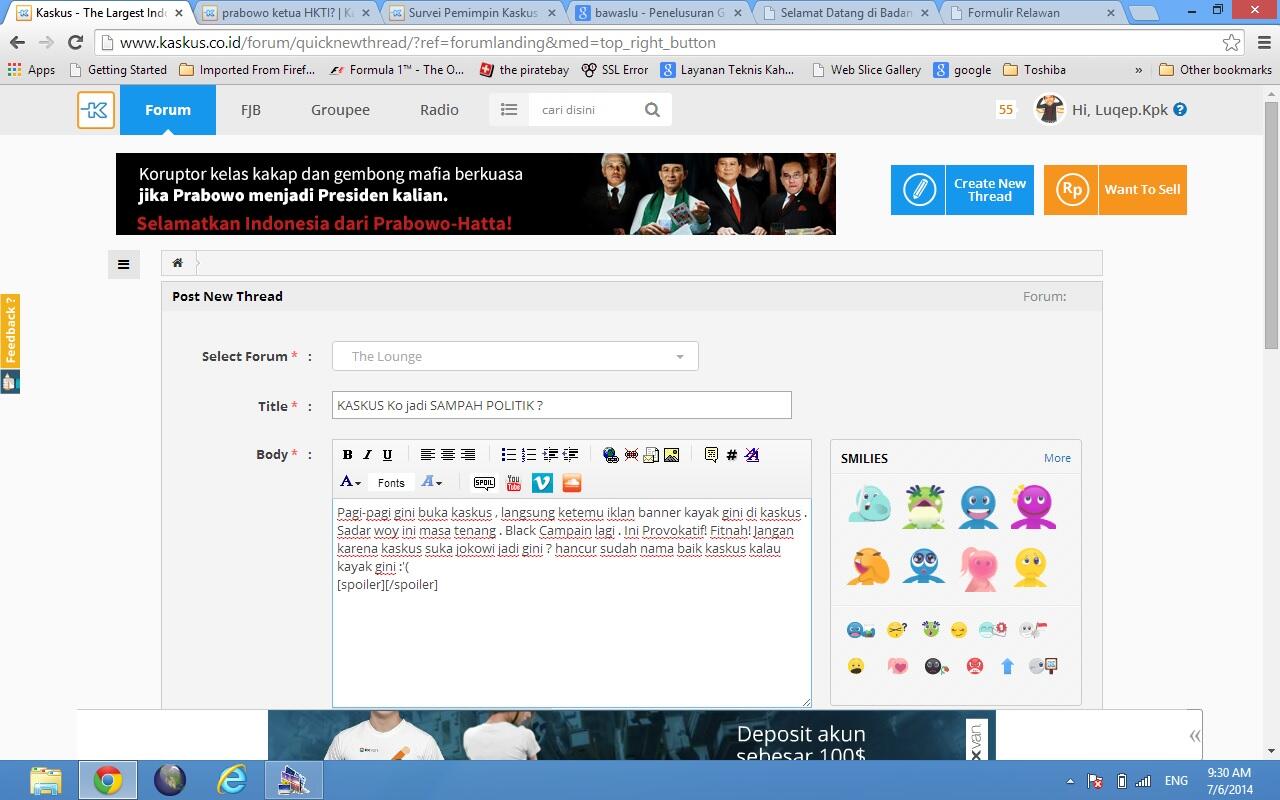Align body text right
The width and height of the screenshot is (1280, 800).
click(467, 455)
